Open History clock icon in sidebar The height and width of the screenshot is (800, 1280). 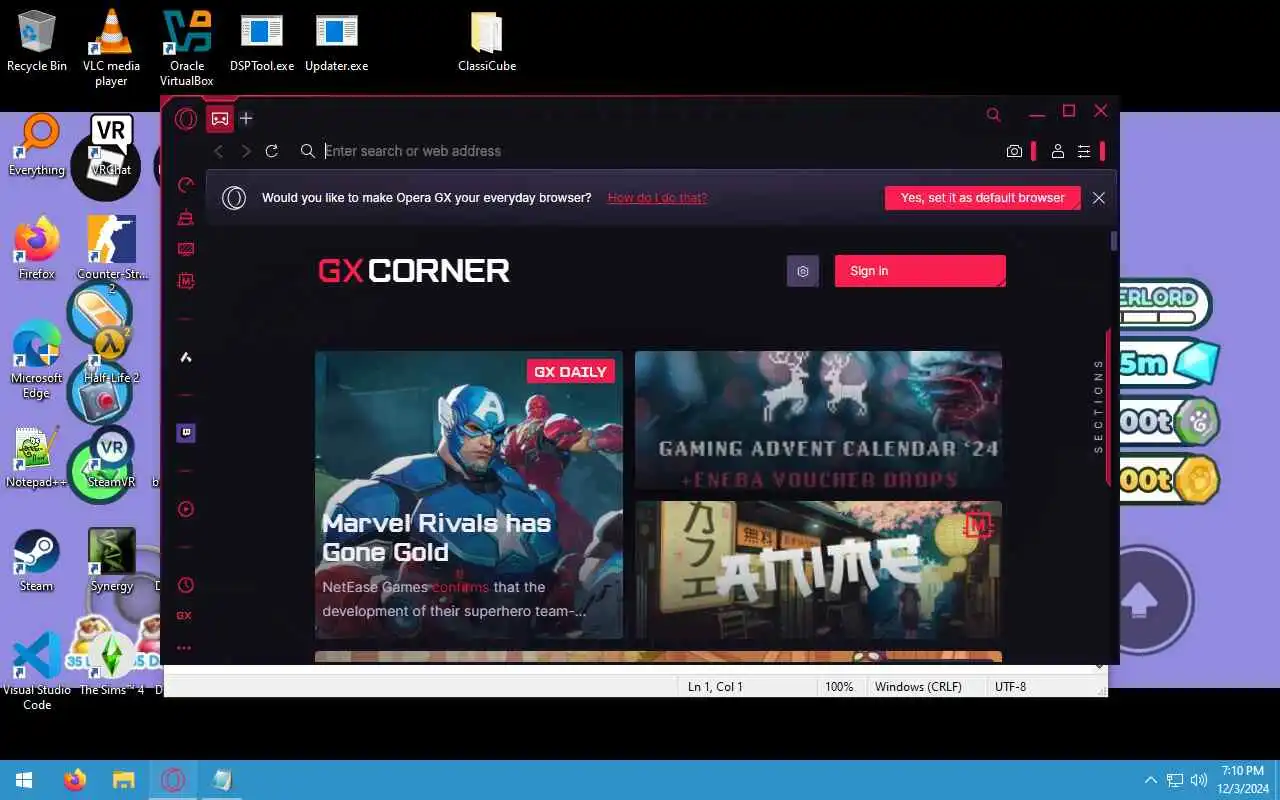pos(185,585)
